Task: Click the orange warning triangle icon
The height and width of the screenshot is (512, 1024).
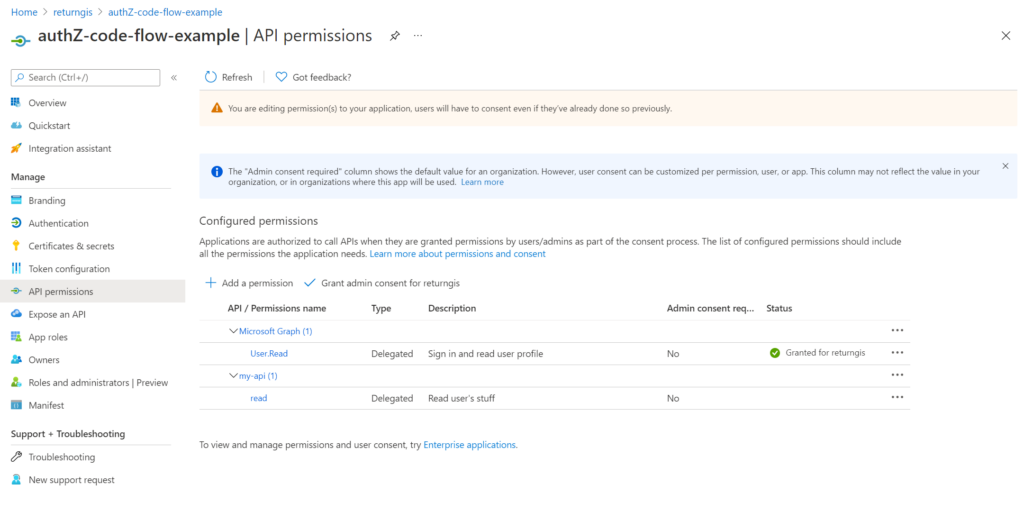Action: 217,108
